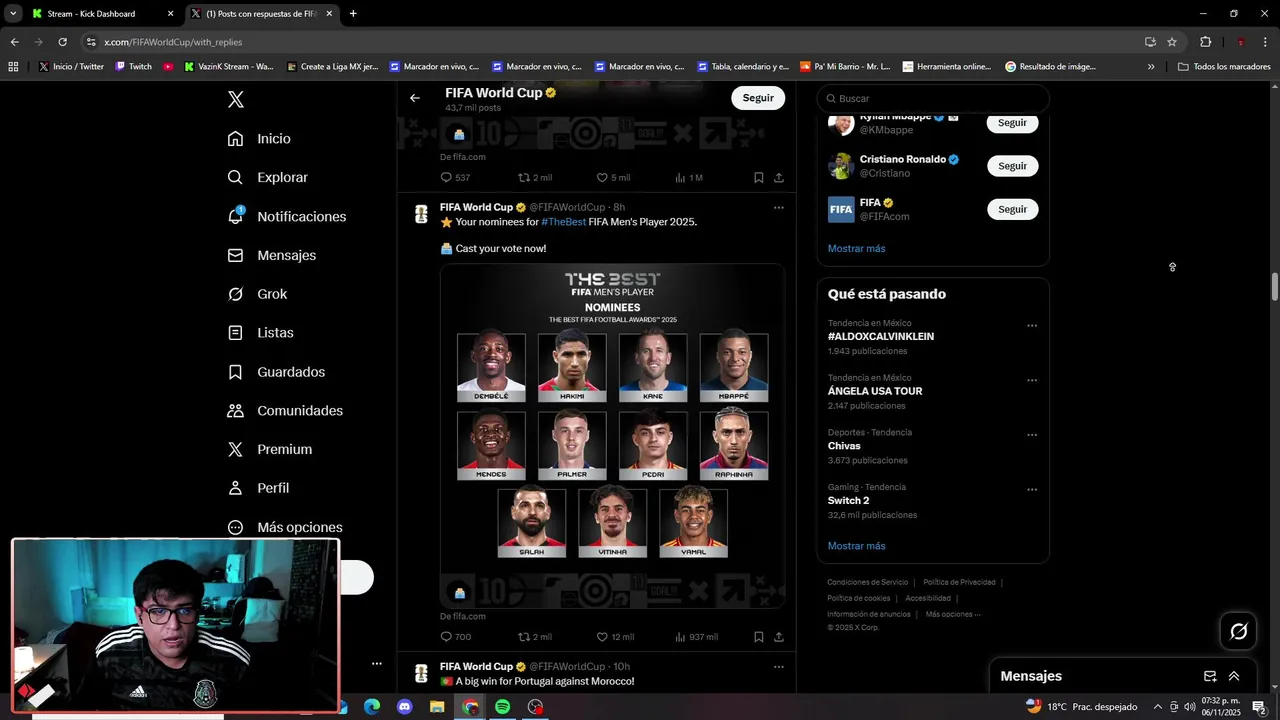Bookmark the post with 1 M views
The height and width of the screenshot is (720, 1280).
(x=759, y=178)
